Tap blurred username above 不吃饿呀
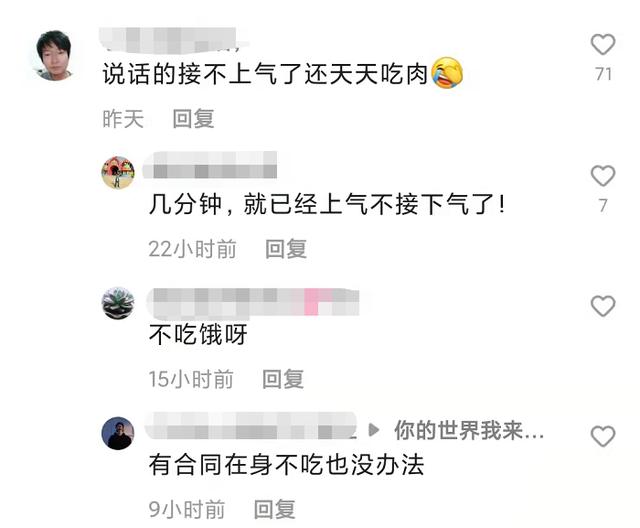The height and width of the screenshot is (528, 640). pos(253,303)
